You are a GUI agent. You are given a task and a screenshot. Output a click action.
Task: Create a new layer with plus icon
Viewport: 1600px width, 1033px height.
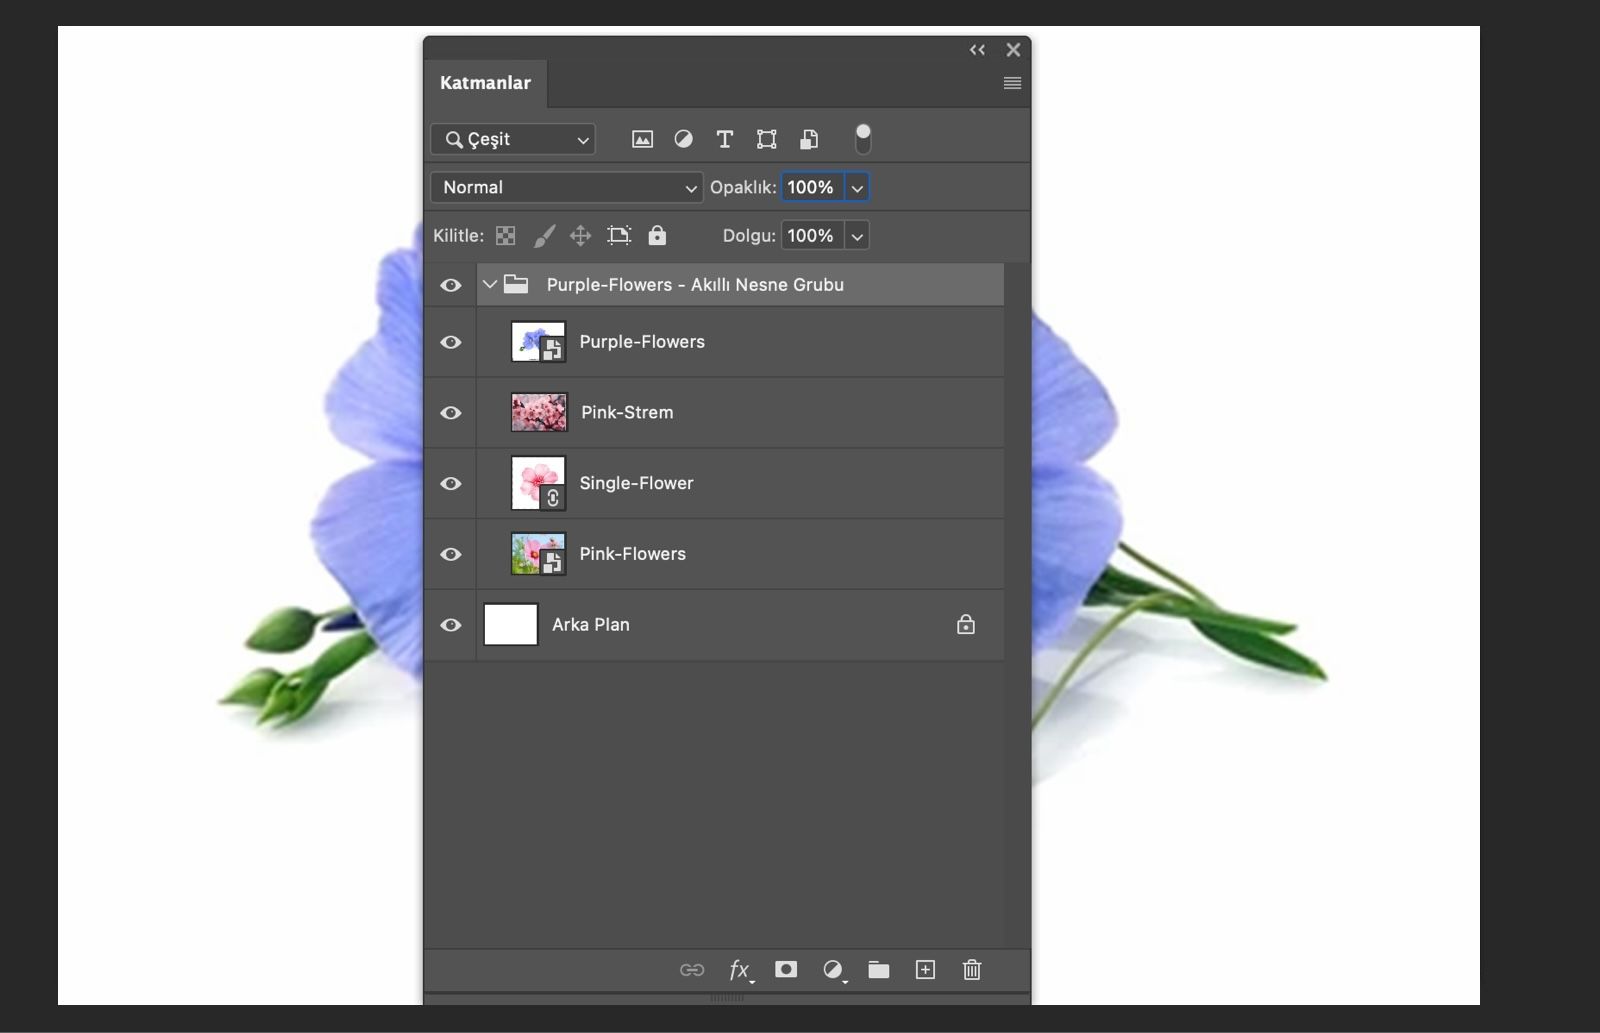pos(925,970)
